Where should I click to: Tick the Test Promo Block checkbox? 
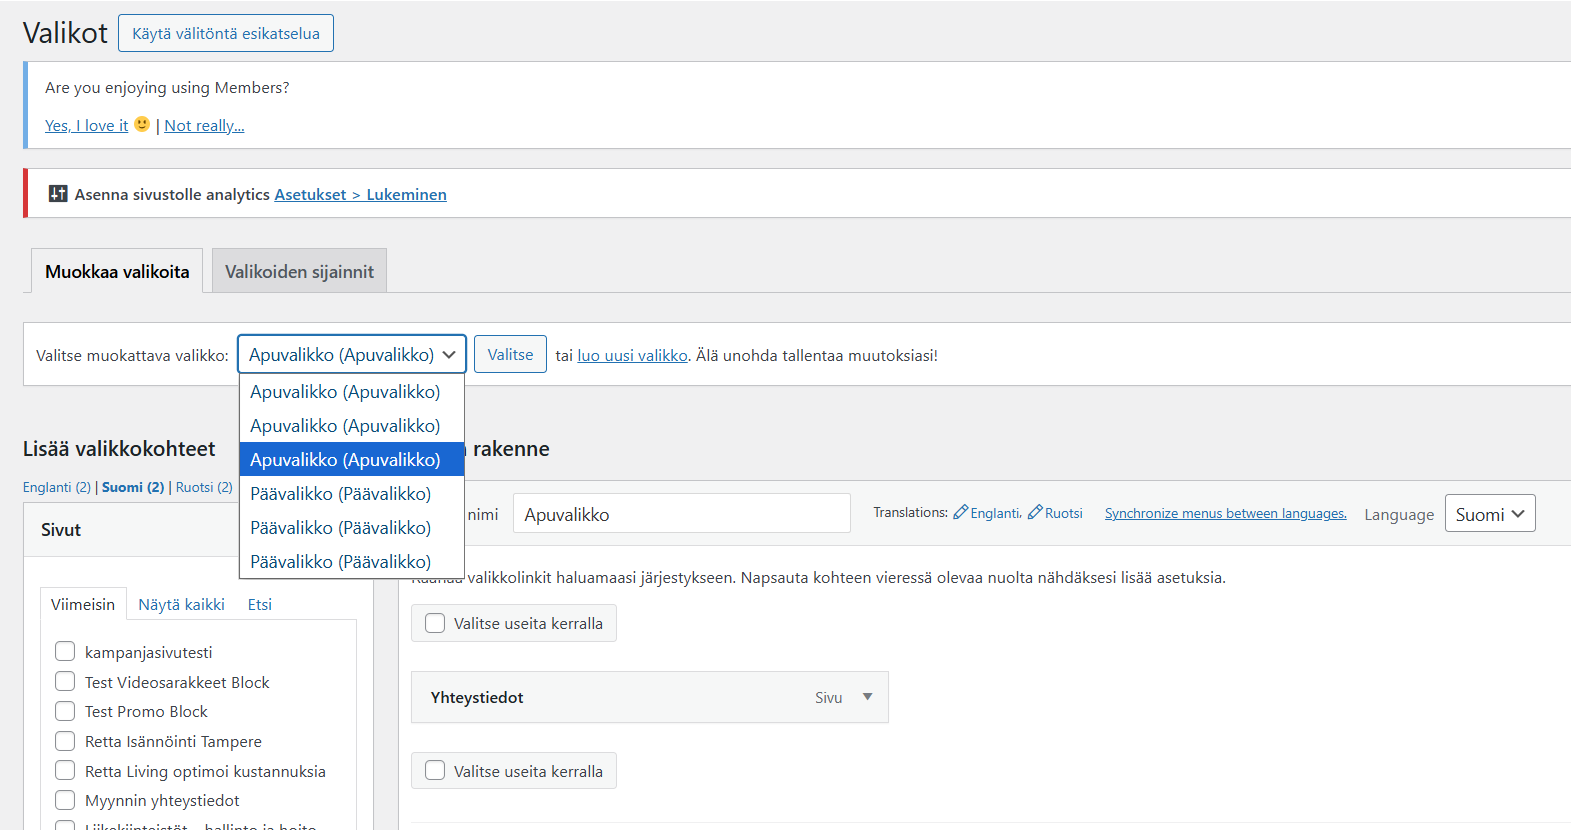click(65, 711)
